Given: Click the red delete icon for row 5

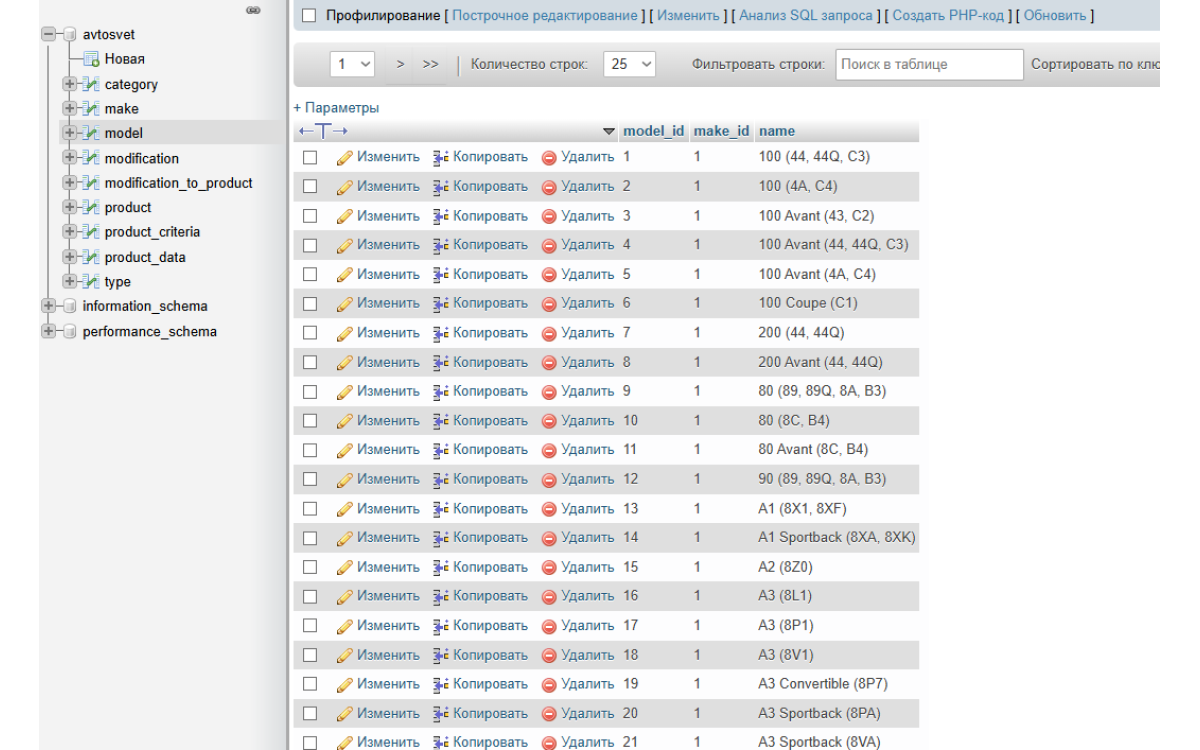Looking at the screenshot, I should [x=549, y=275].
